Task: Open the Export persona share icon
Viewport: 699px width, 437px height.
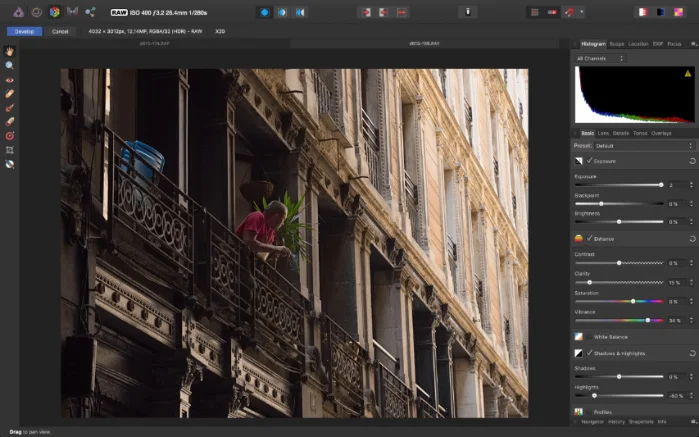Action: (x=90, y=12)
